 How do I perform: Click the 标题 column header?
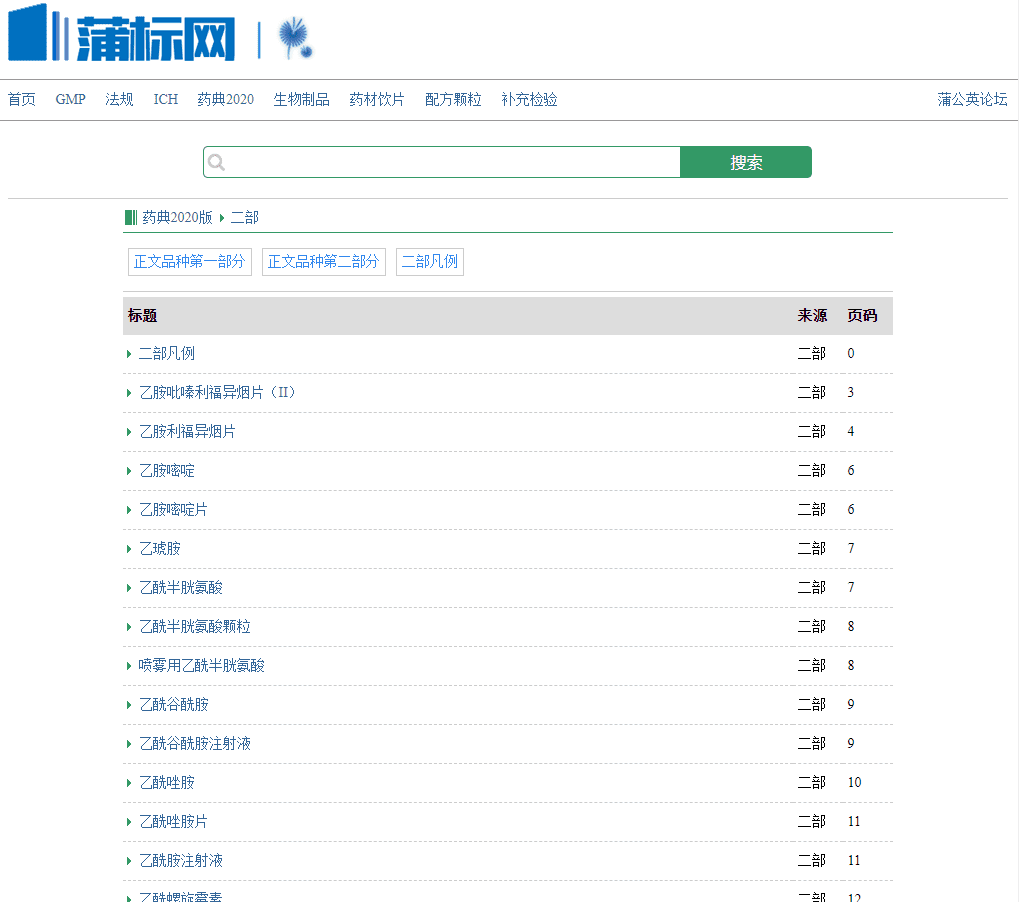click(142, 316)
